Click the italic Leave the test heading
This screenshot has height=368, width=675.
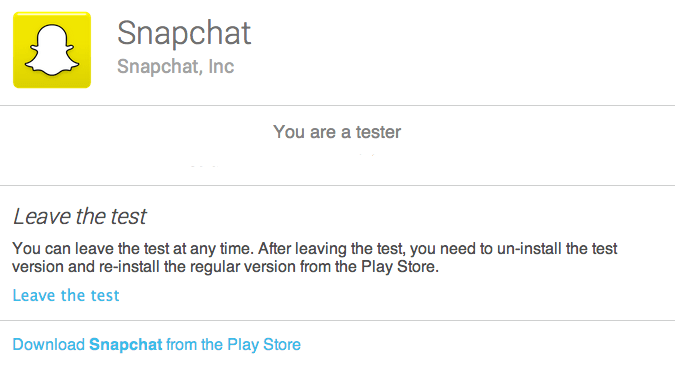point(80,216)
